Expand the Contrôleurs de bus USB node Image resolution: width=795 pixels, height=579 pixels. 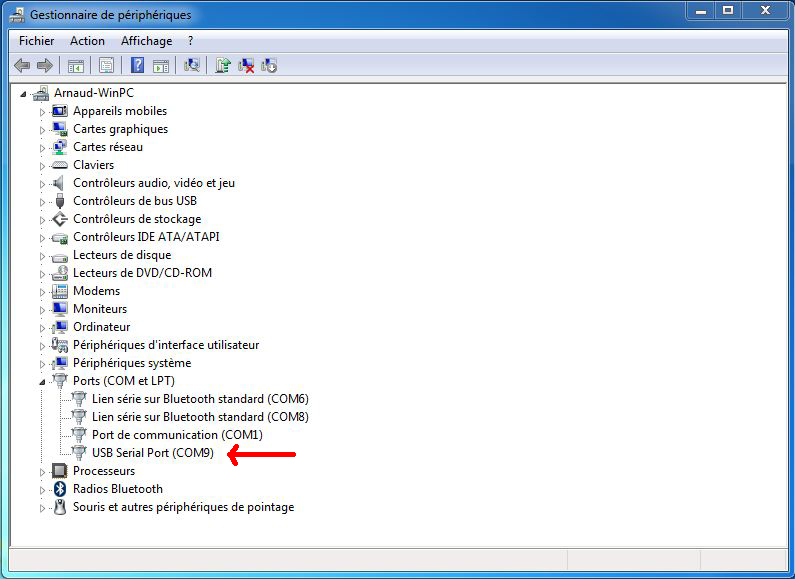tap(43, 202)
